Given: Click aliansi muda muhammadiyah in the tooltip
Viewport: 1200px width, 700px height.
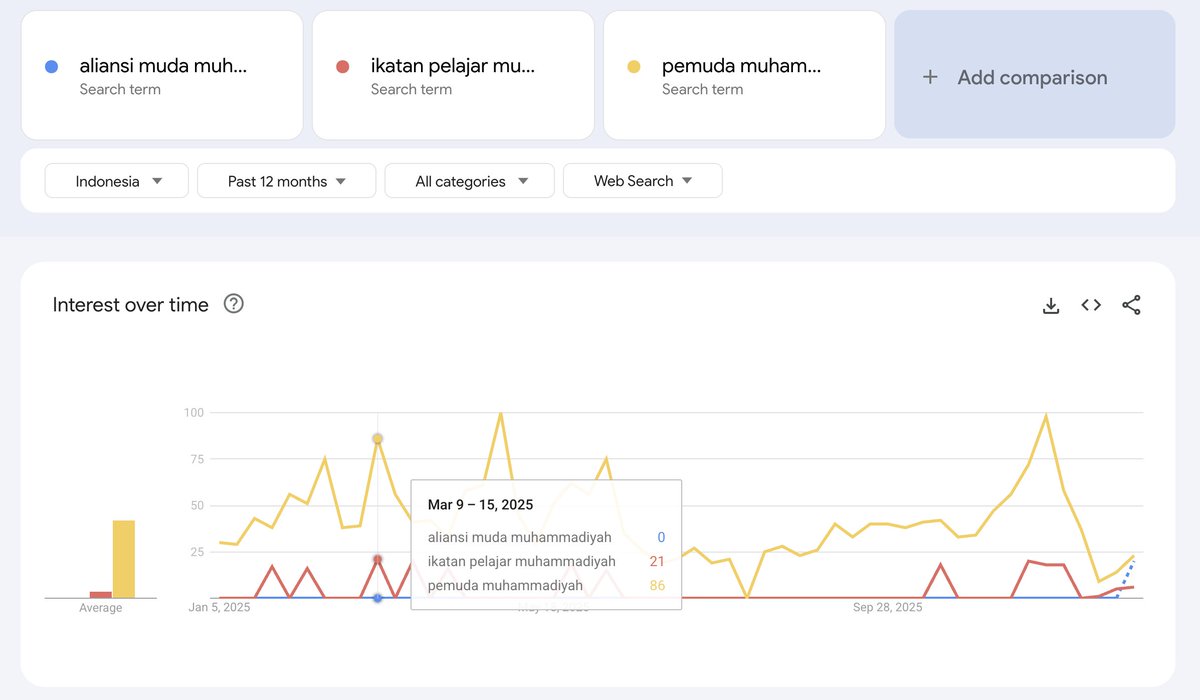Looking at the screenshot, I should (x=520, y=538).
